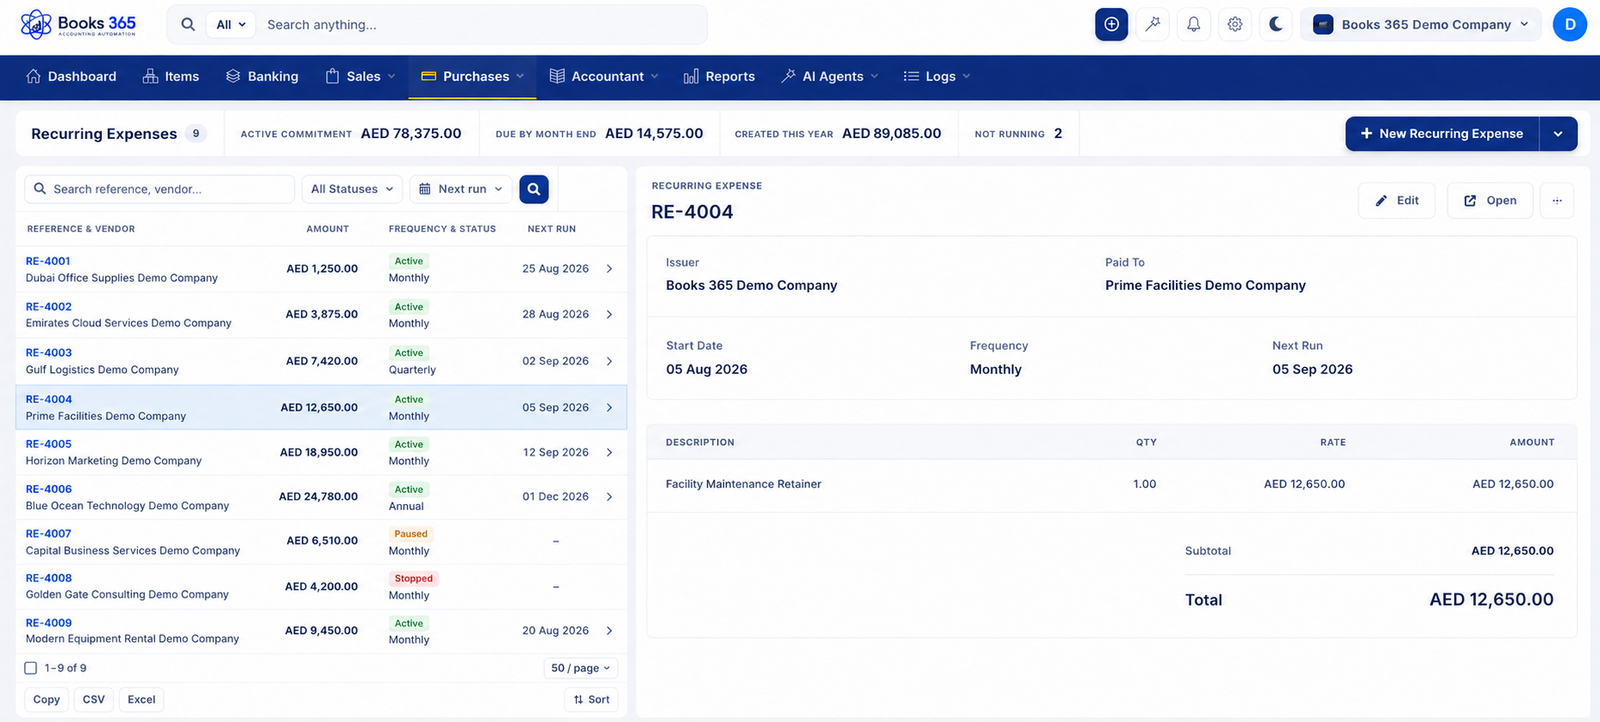Open the Banking menu
This screenshot has width=1600, height=722.
coord(262,77)
